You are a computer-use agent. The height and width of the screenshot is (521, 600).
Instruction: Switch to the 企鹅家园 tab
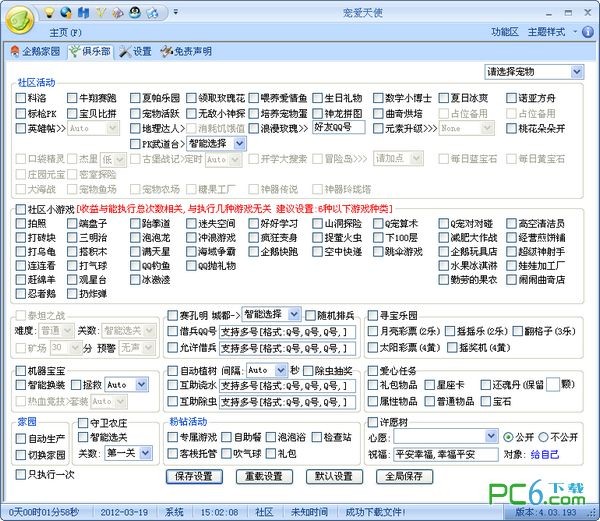(x=36, y=51)
